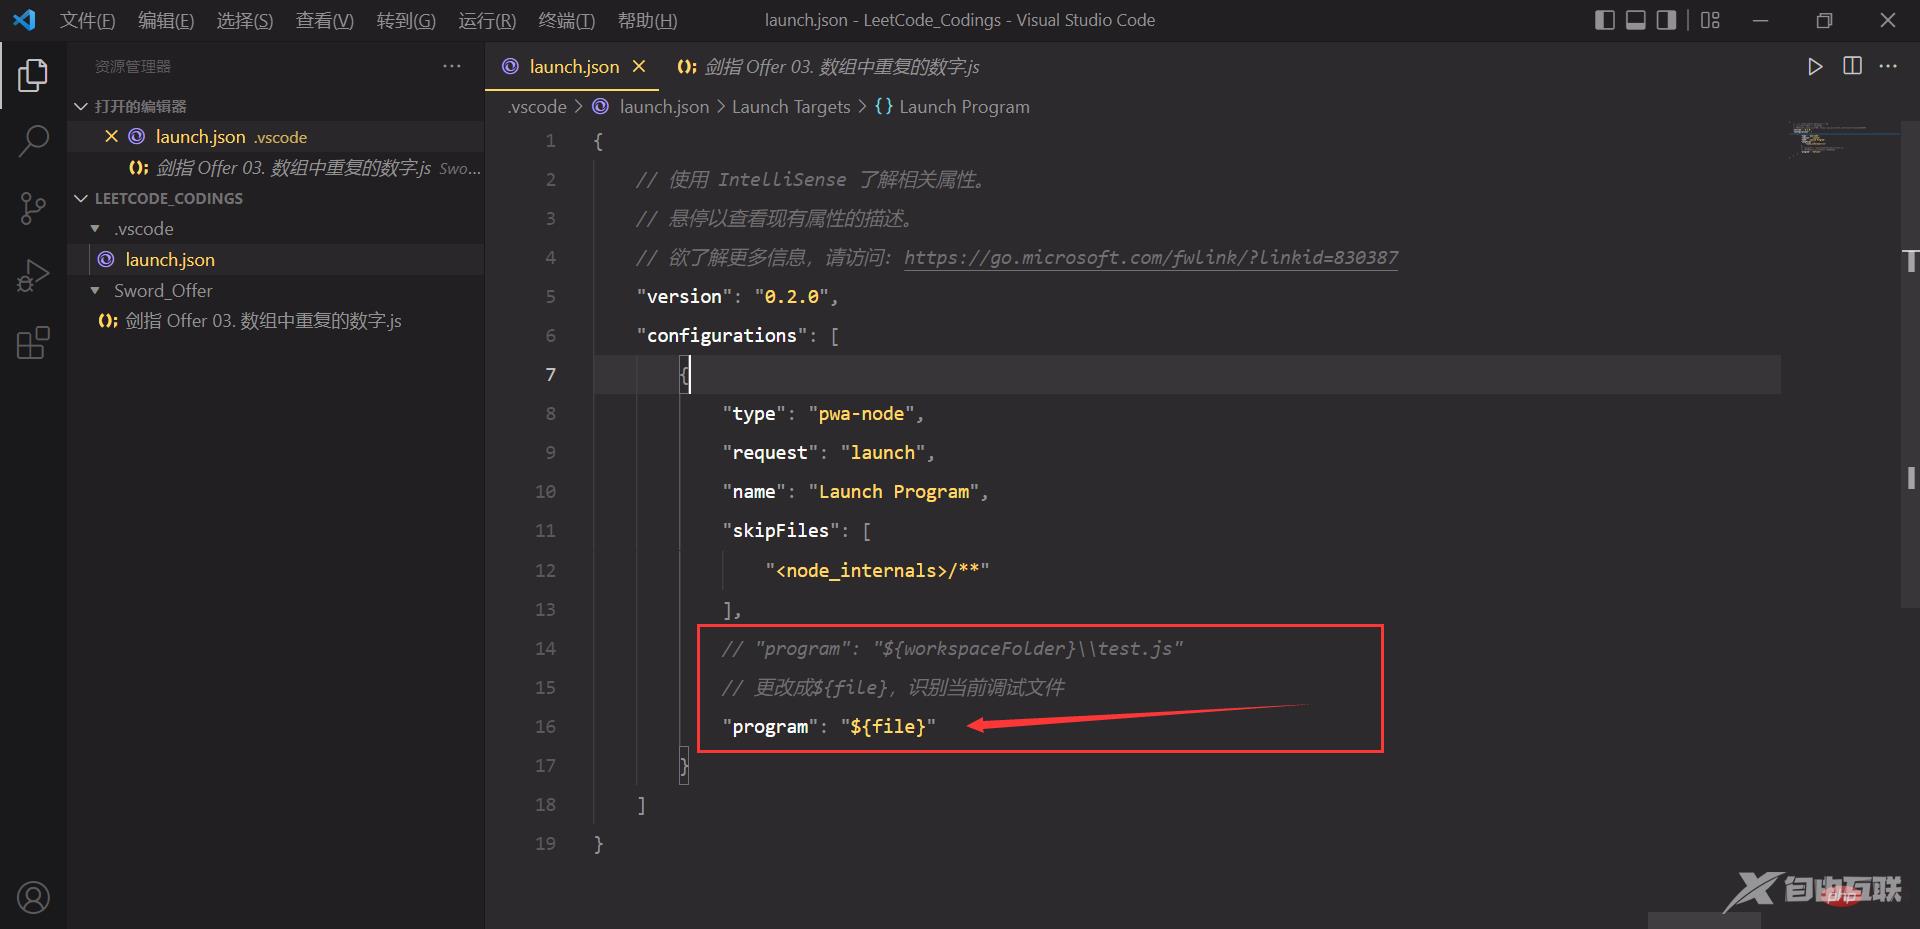Open the Accounts menu icon
Image resolution: width=1920 pixels, height=929 pixels.
33,897
